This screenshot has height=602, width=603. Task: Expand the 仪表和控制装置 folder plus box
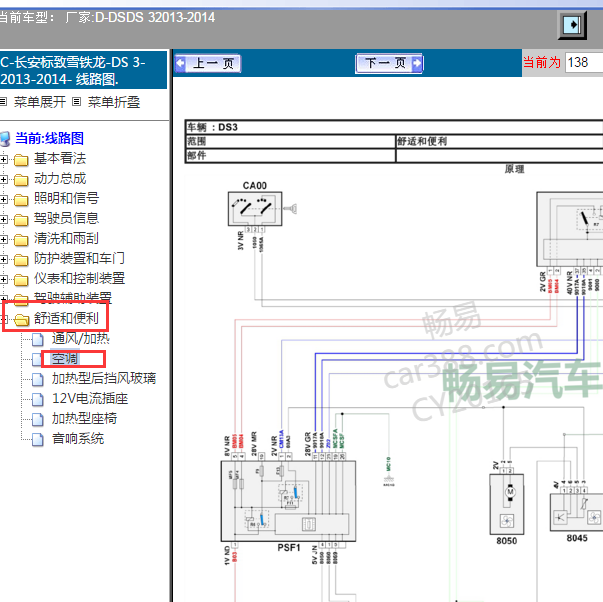(x=3, y=279)
